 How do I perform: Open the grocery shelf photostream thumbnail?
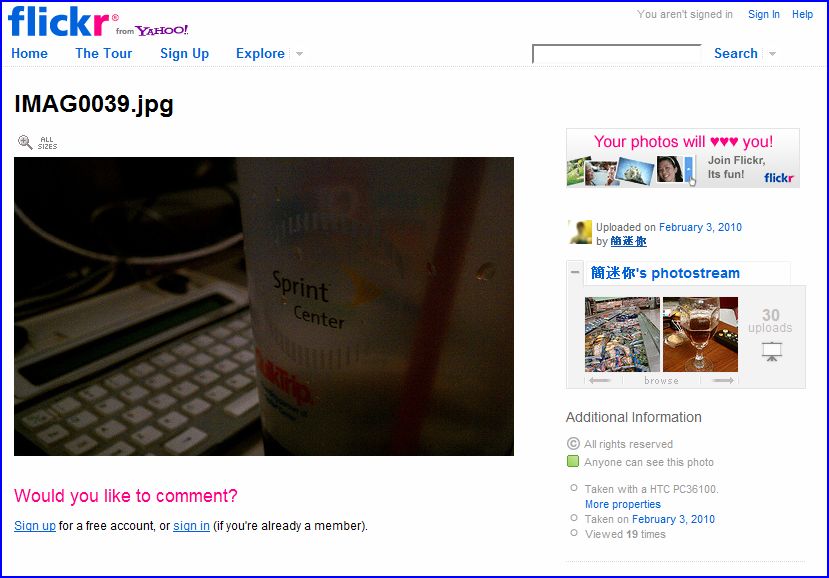[x=622, y=334]
